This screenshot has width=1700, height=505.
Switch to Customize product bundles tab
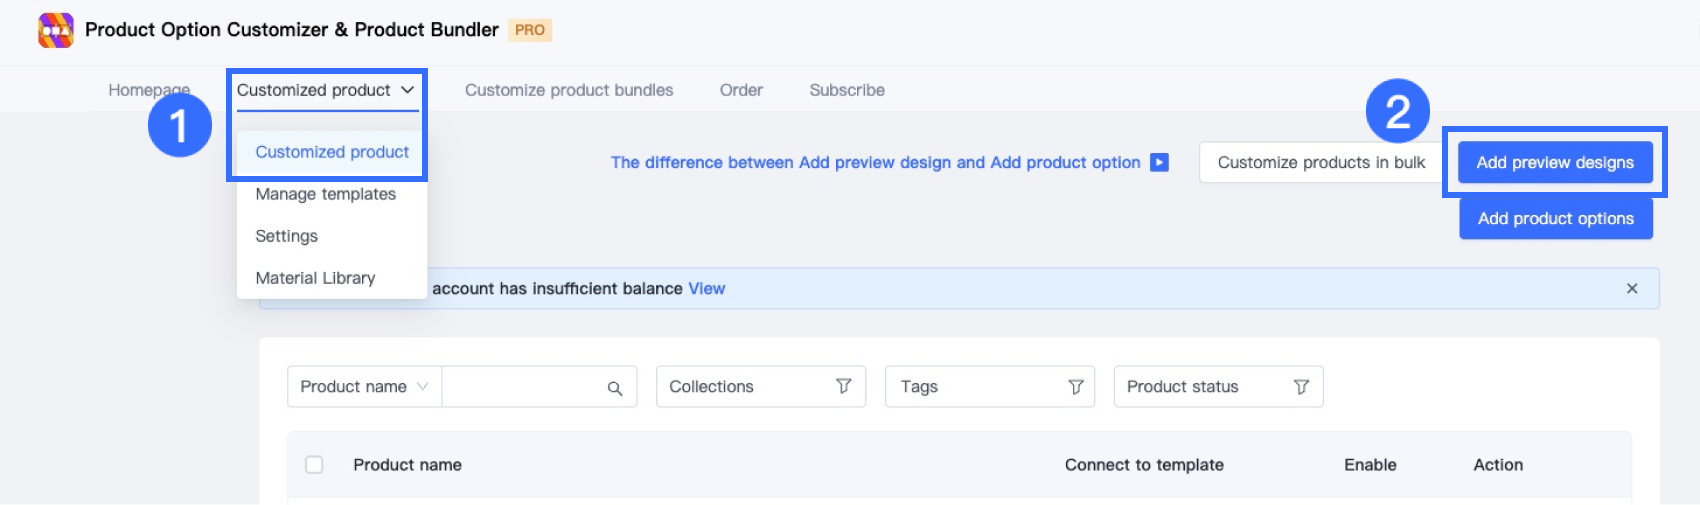coord(569,90)
